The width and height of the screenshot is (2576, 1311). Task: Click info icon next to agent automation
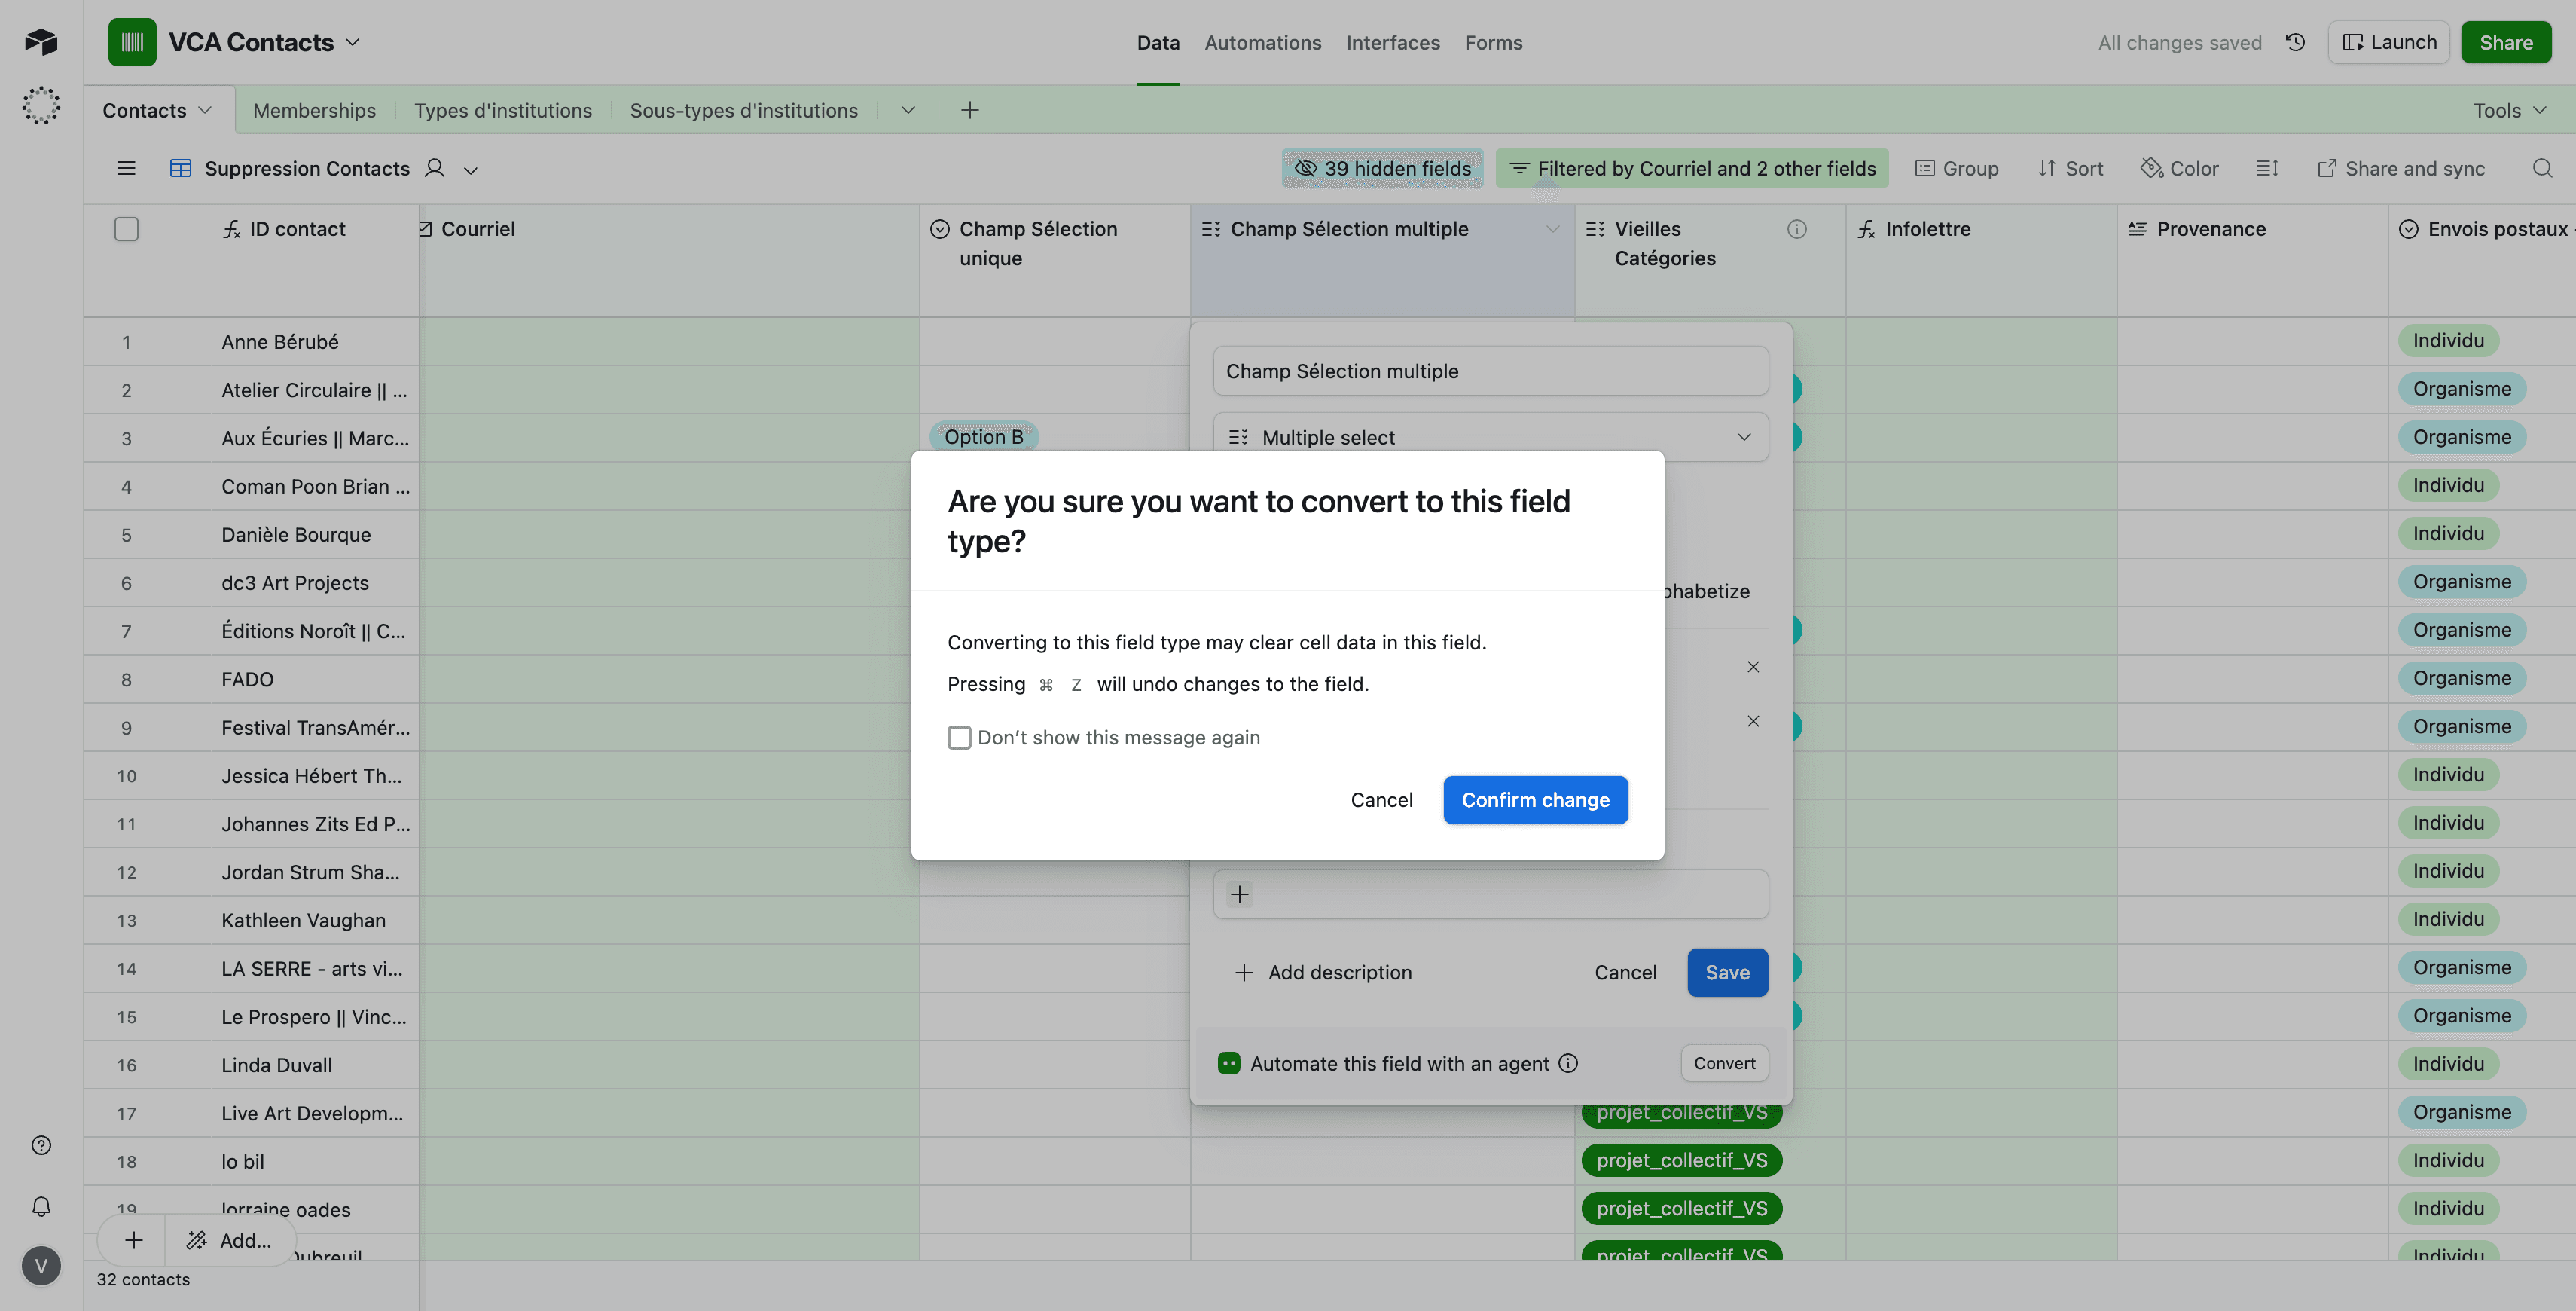(1568, 1063)
